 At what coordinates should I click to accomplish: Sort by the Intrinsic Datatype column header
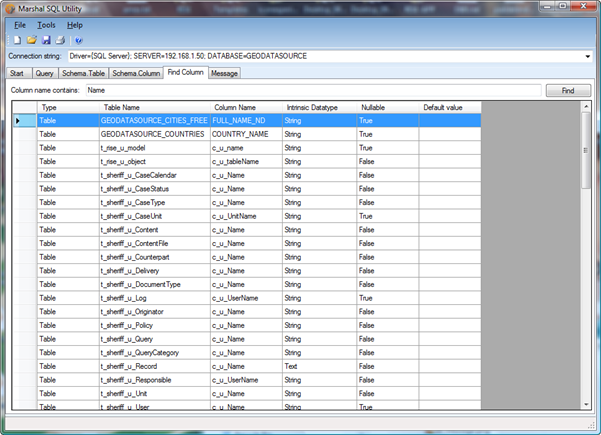click(311, 106)
